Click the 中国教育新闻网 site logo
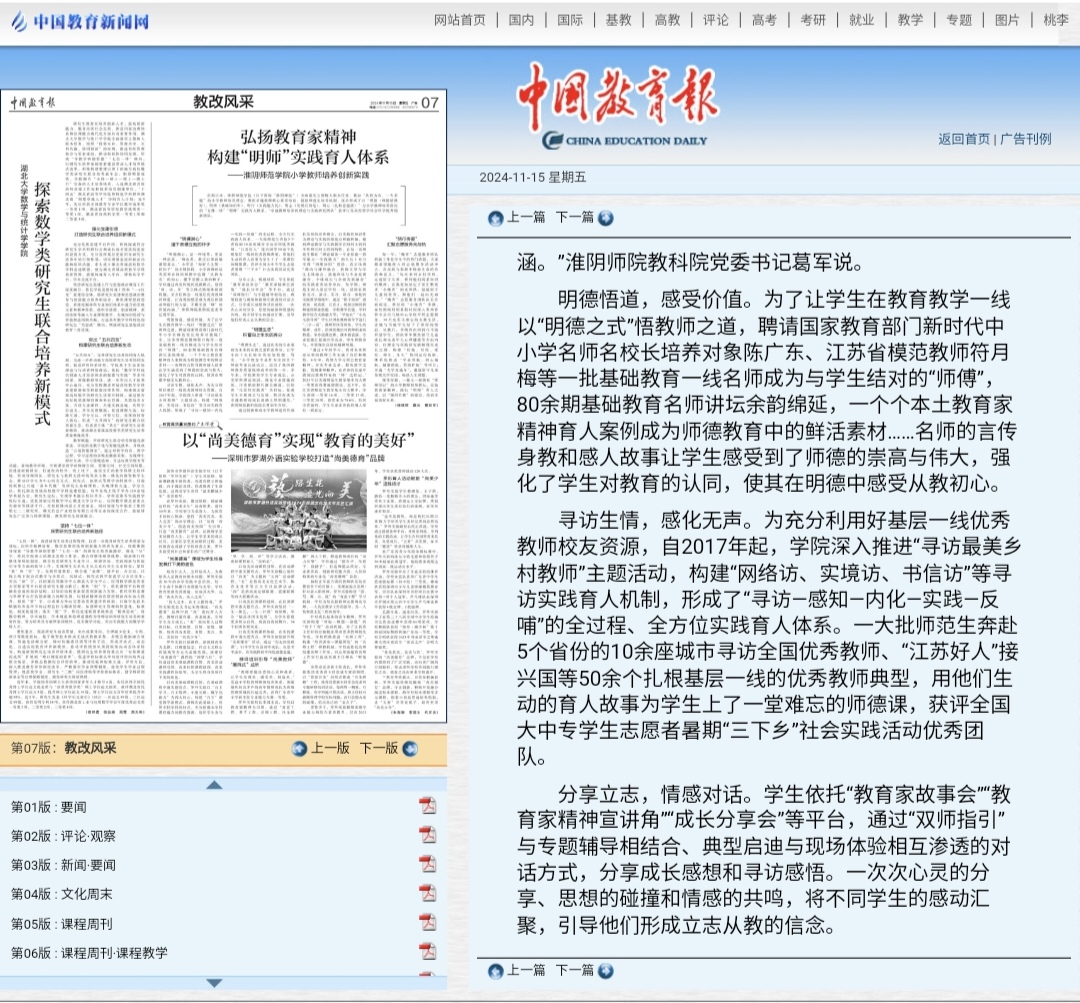The image size is (1080, 1003). point(80,21)
